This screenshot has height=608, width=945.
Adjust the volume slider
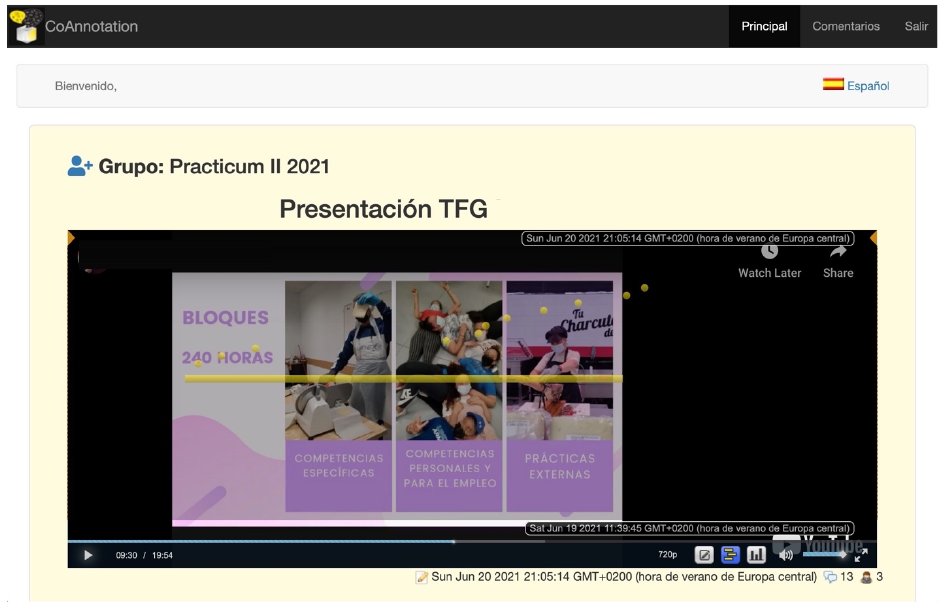coord(823,555)
